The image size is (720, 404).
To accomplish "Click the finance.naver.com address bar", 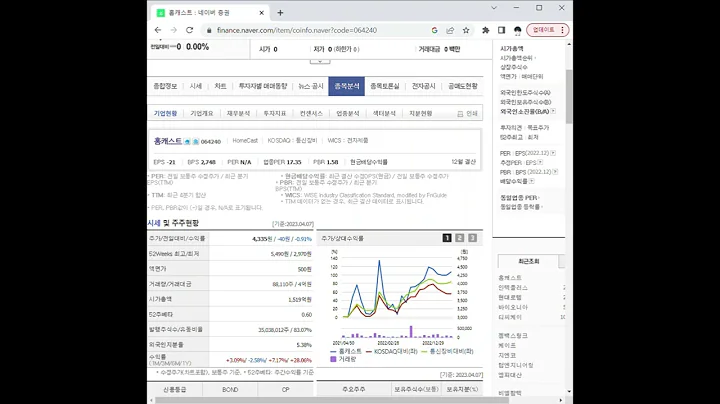I will pyautogui.click(x=297, y=30).
